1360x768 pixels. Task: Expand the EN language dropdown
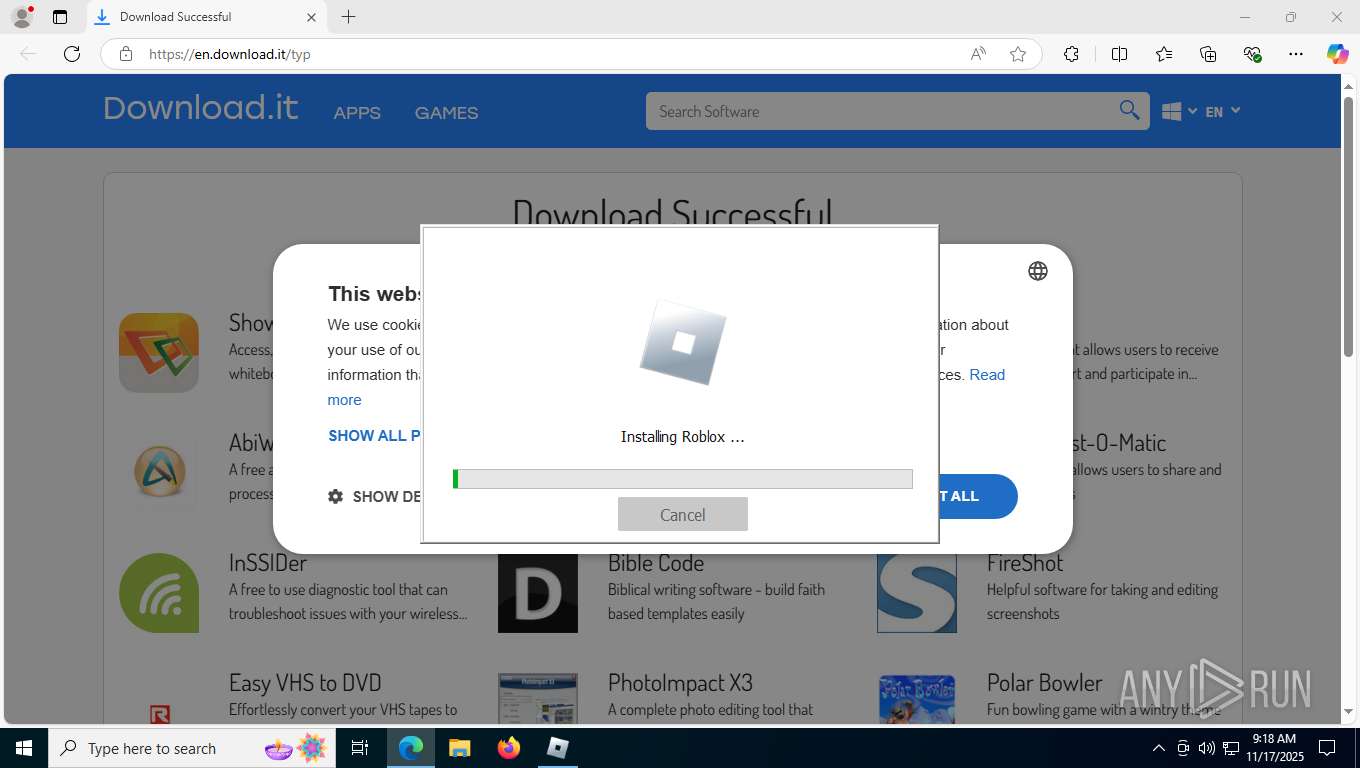click(x=1222, y=111)
